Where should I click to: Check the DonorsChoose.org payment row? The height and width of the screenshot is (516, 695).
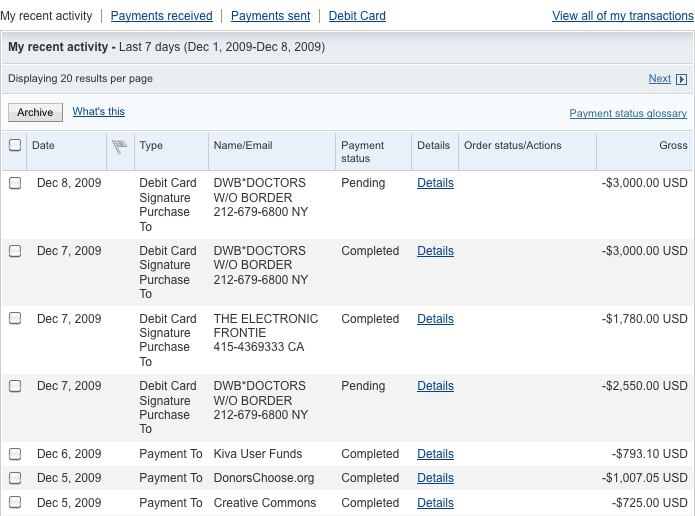click(x=15, y=477)
